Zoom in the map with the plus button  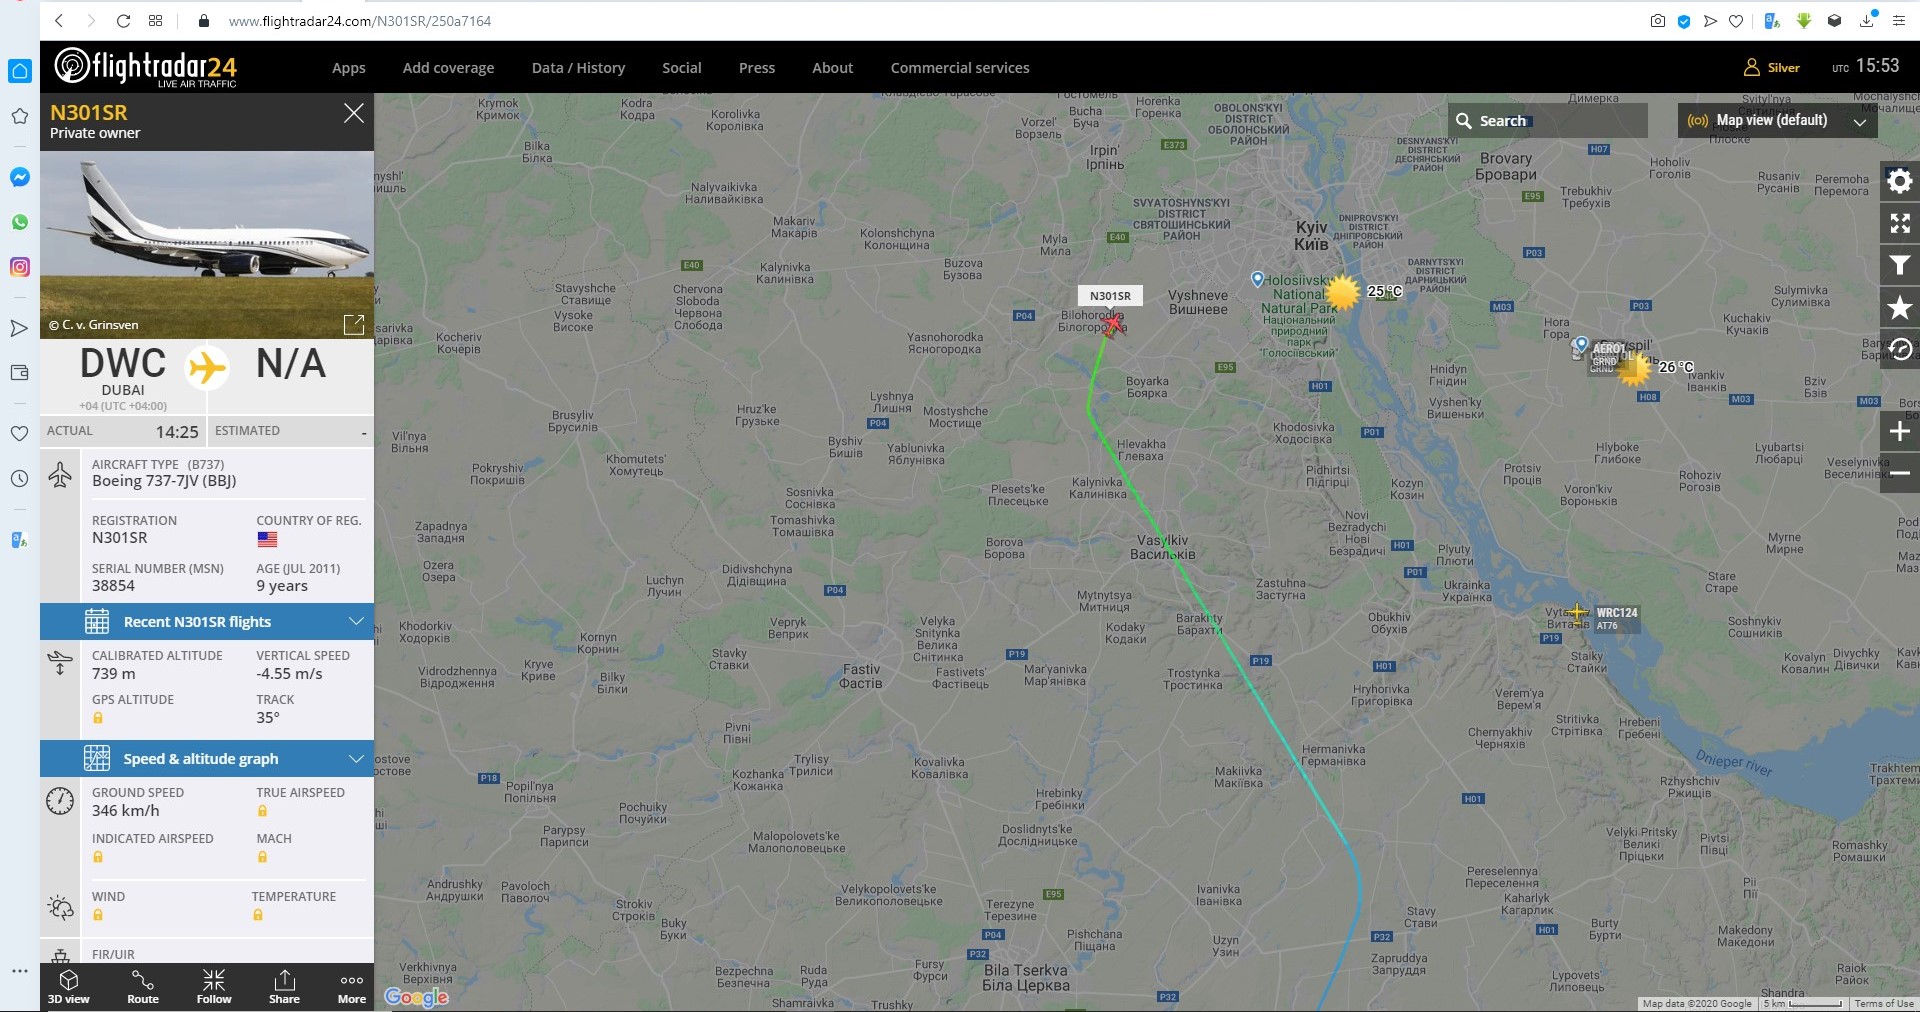1900,432
